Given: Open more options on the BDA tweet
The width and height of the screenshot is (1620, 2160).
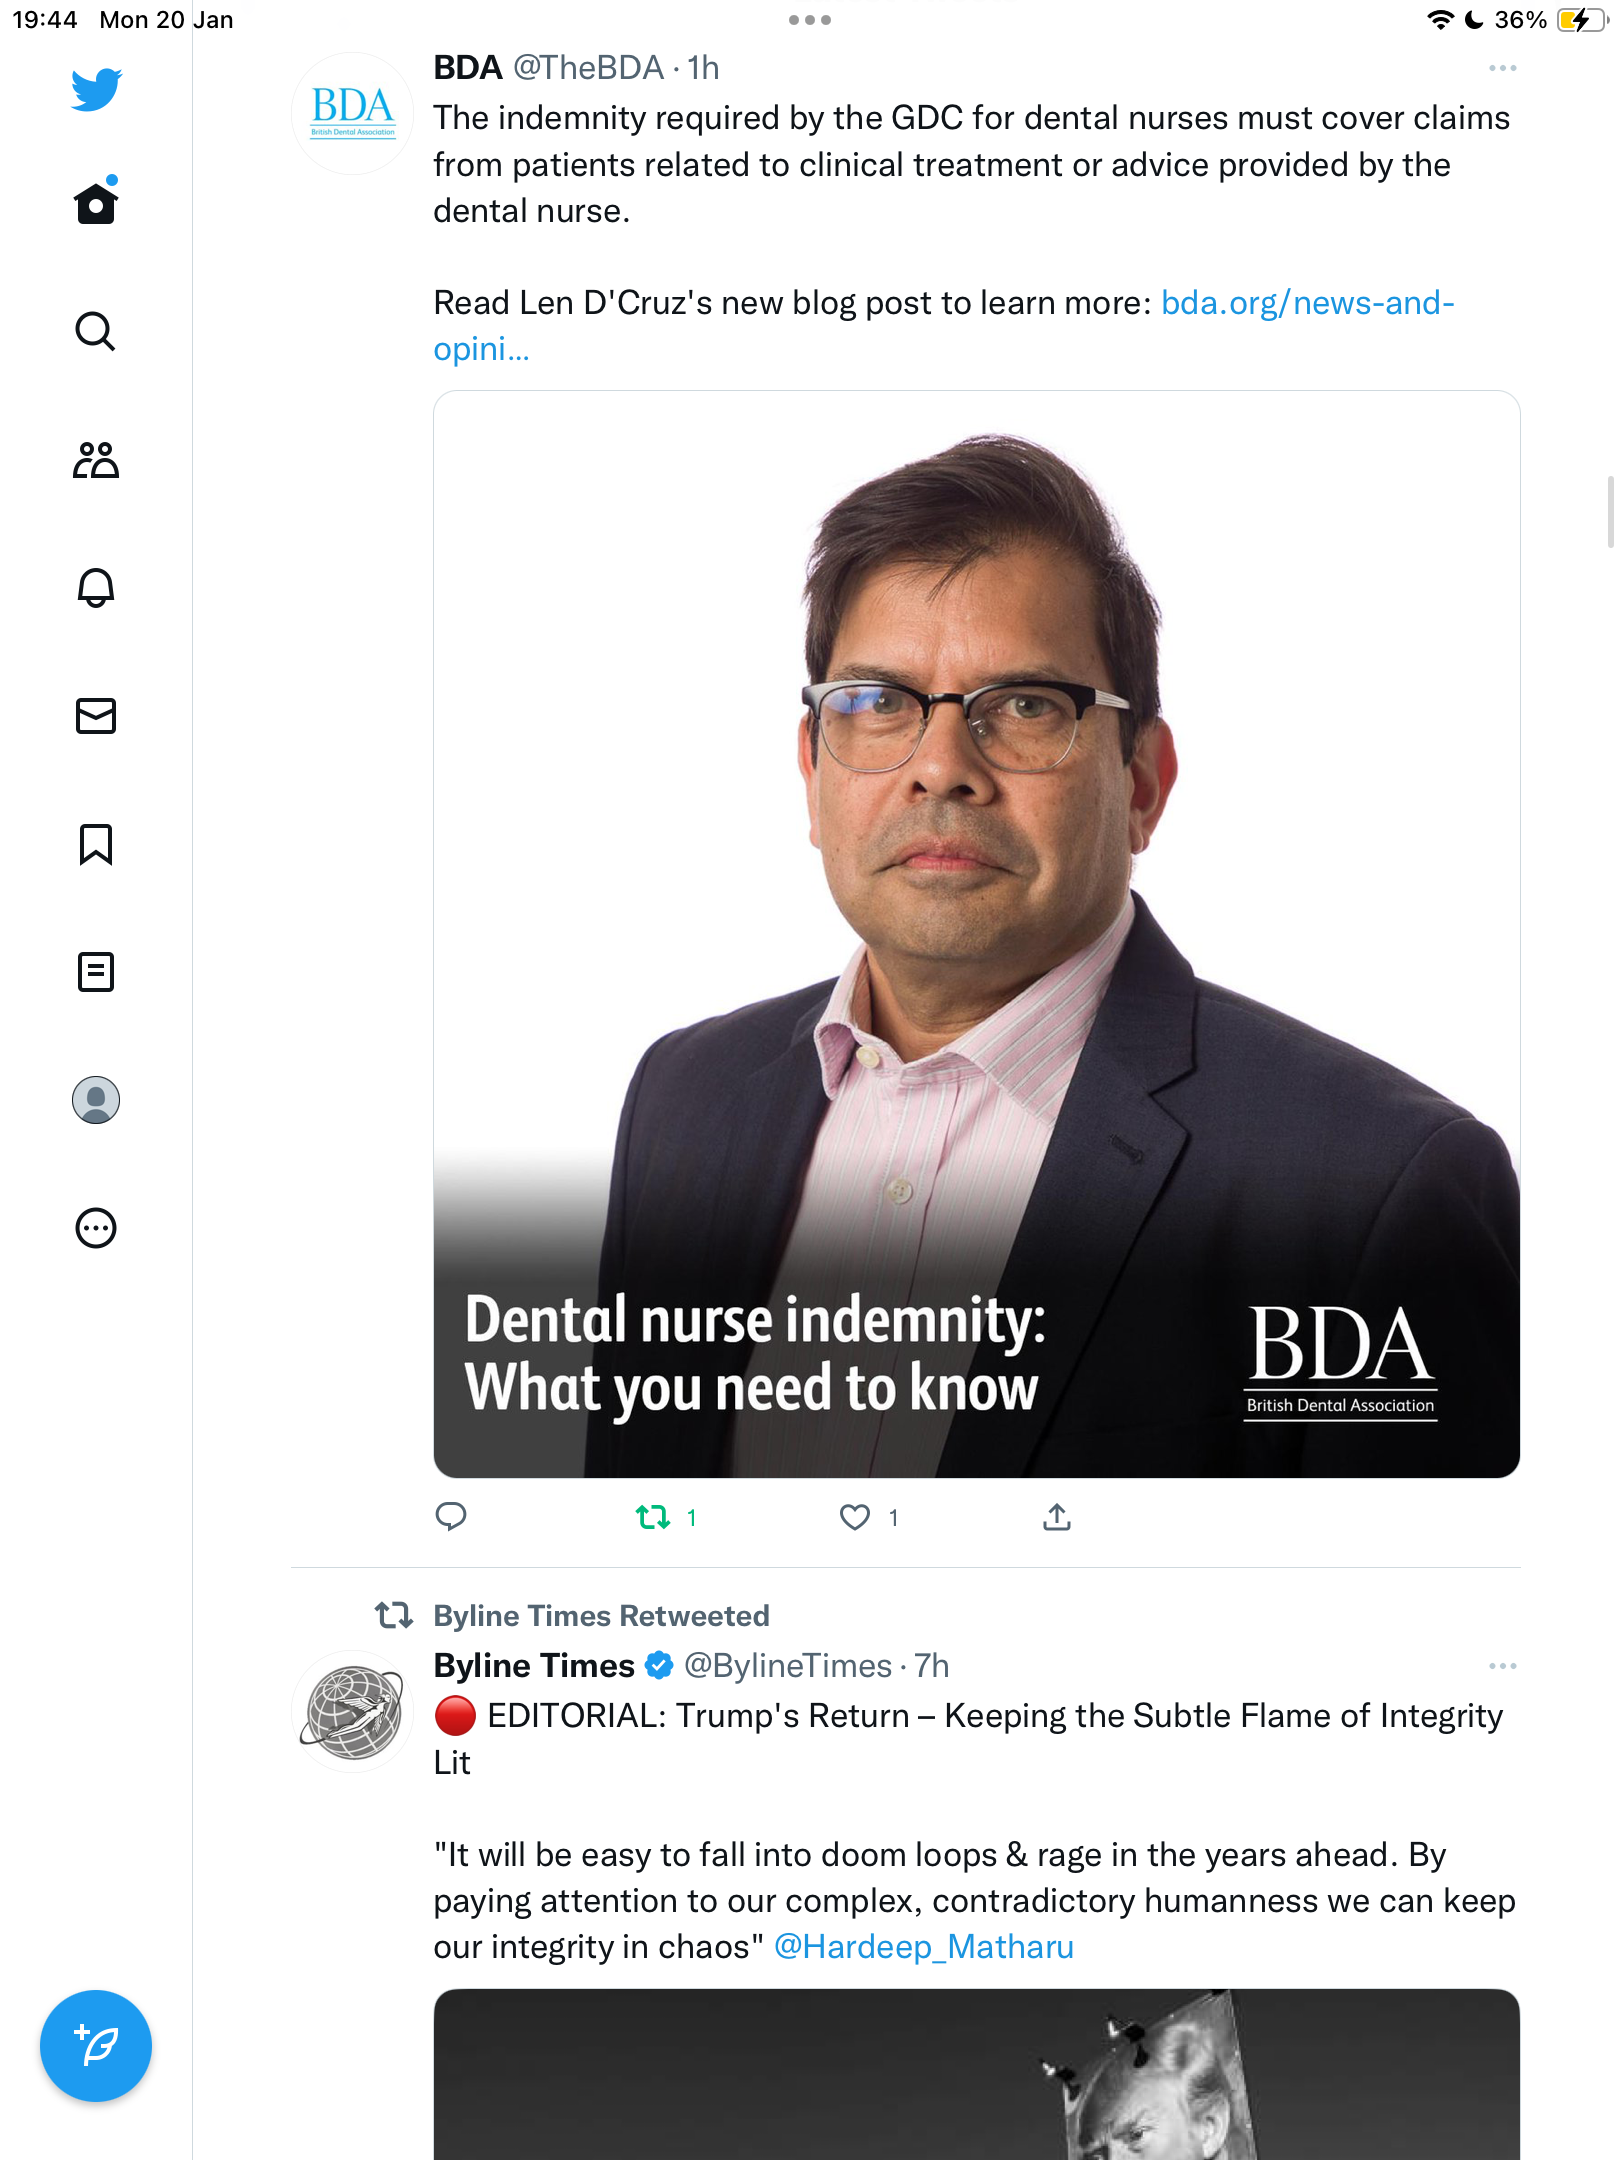Looking at the screenshot, I should [x=1502, y=68].
